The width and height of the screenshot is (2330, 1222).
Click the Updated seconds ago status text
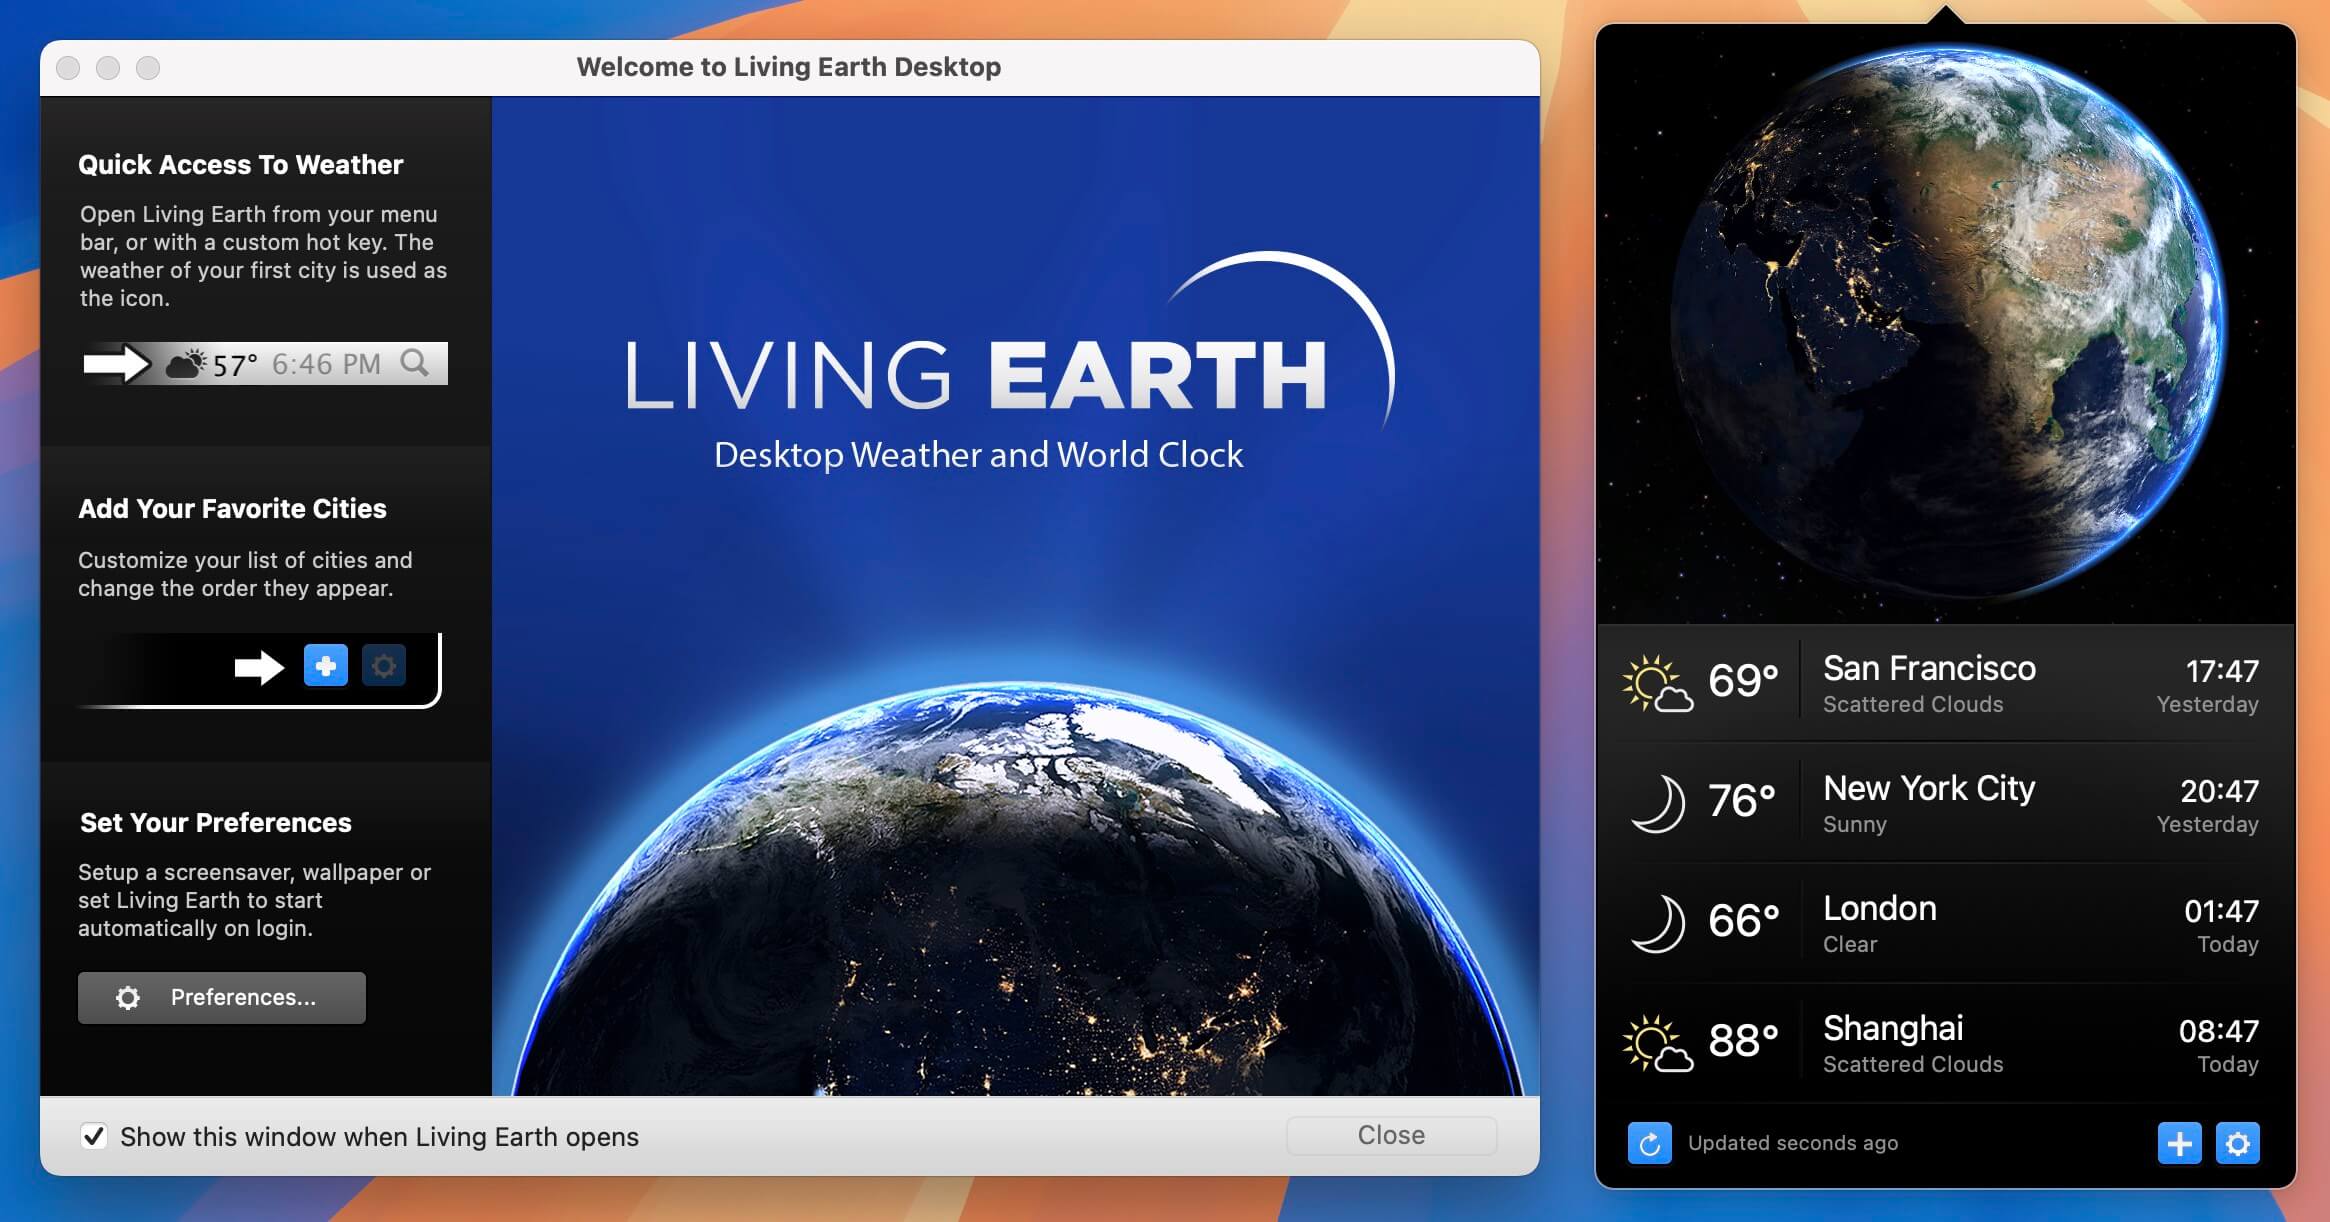pos(1793,1143)
